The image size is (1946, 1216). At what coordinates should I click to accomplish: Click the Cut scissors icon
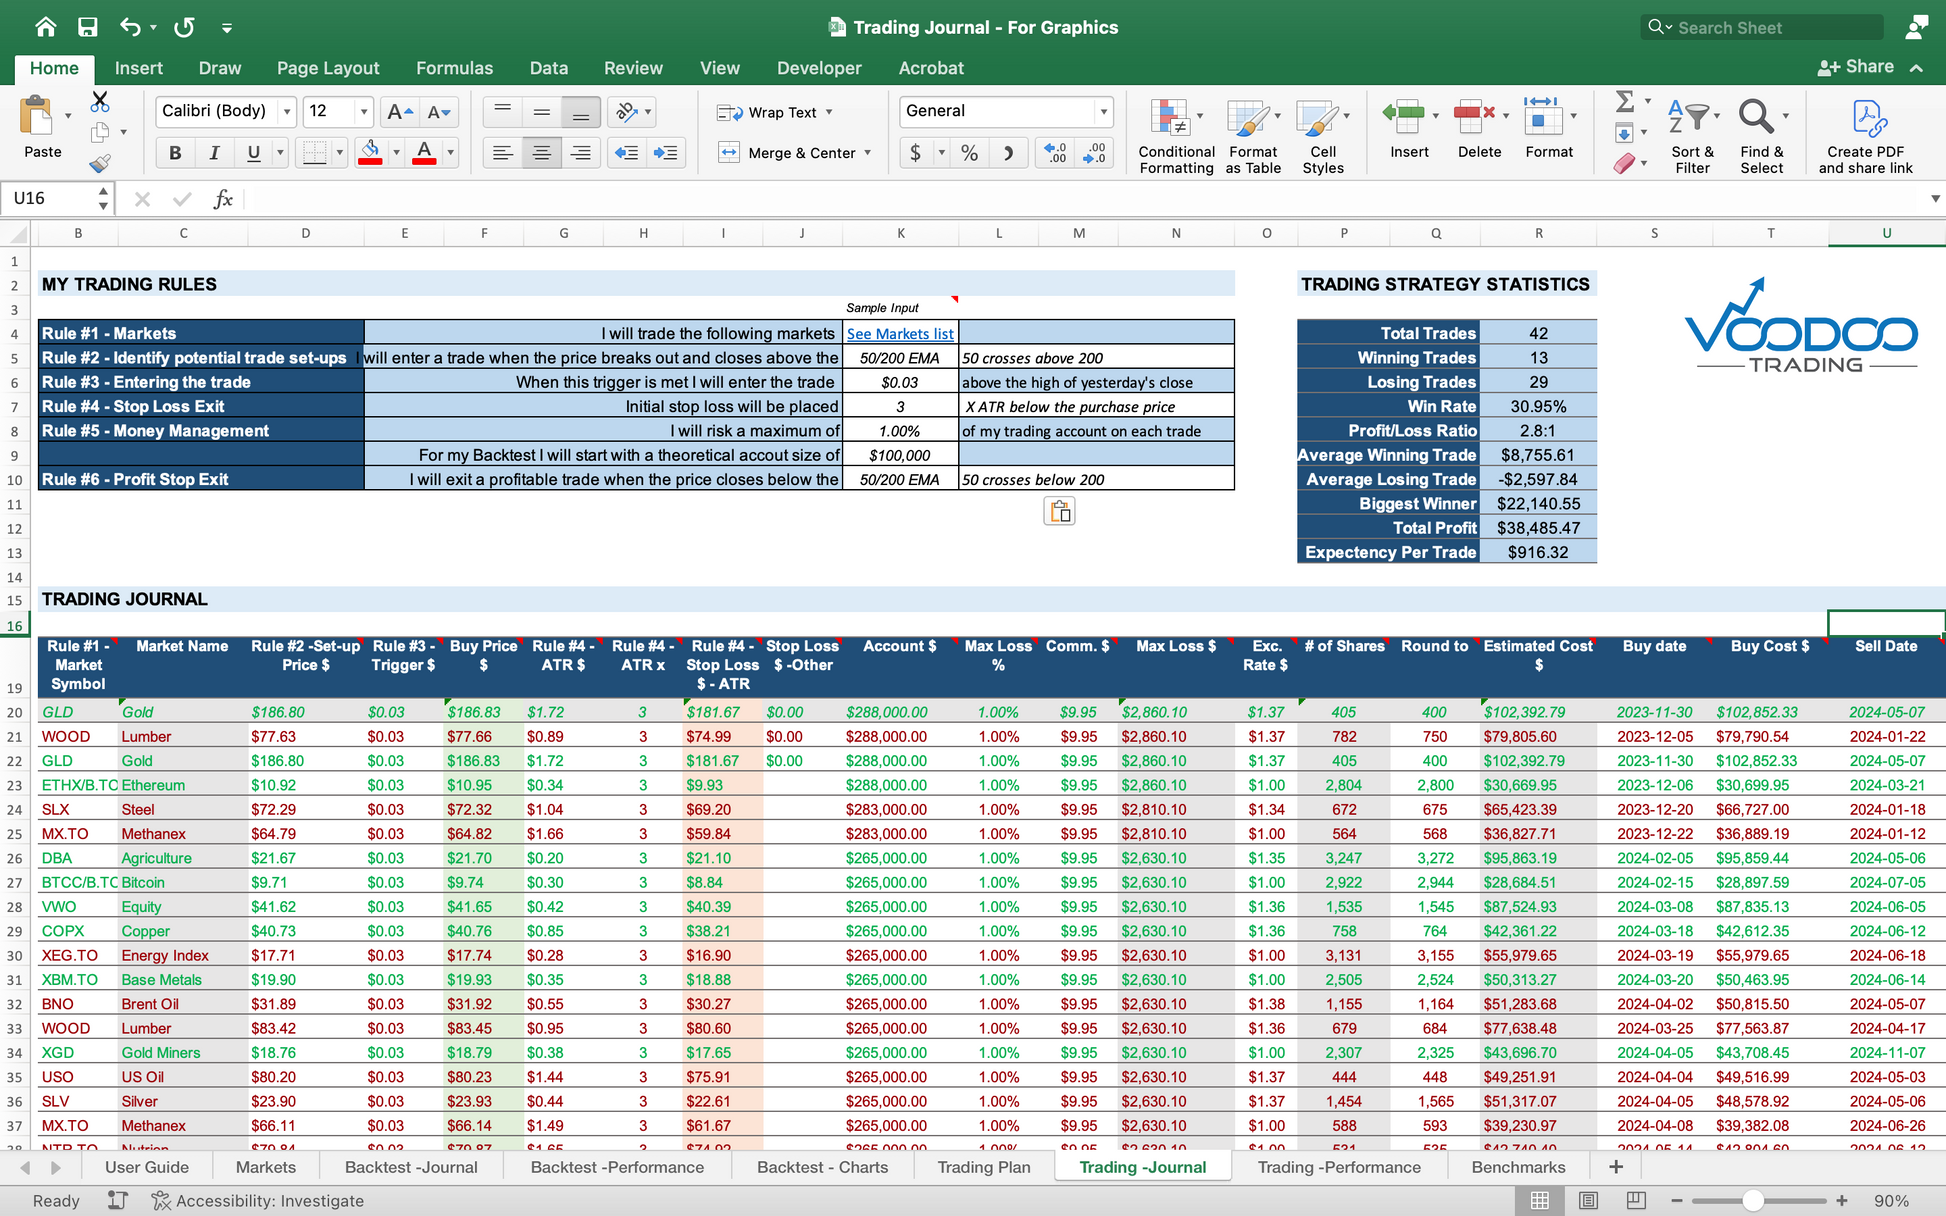tap(99, 102)
